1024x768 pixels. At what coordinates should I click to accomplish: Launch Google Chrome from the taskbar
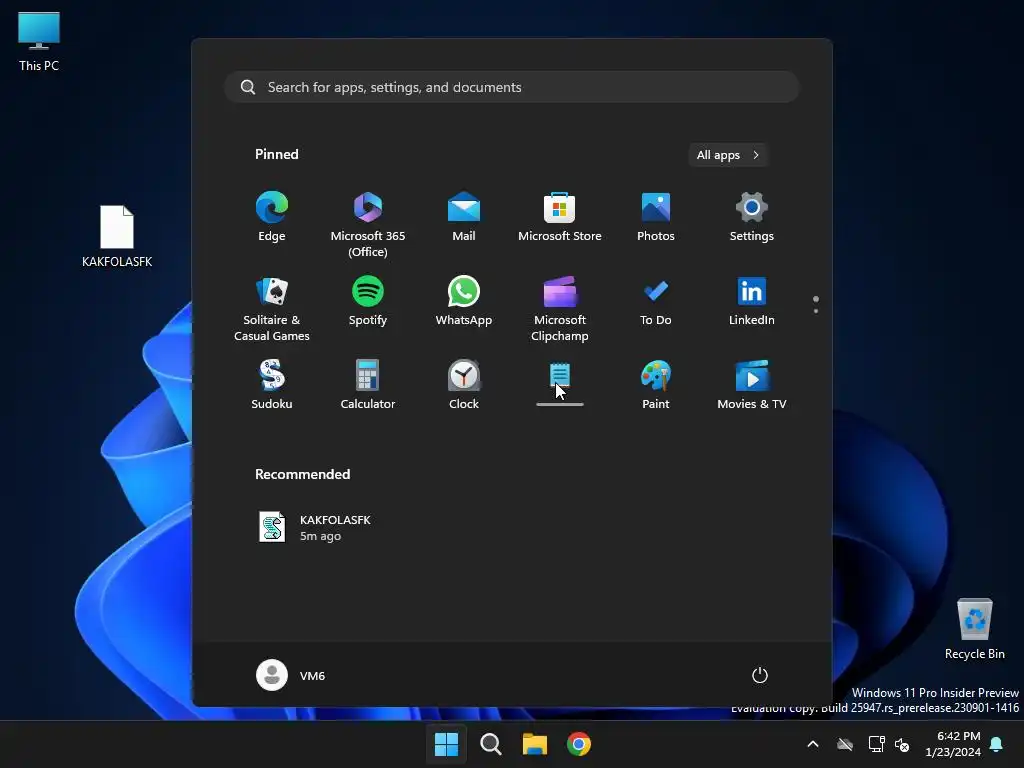pyautogui.click(x=579, y=744)
